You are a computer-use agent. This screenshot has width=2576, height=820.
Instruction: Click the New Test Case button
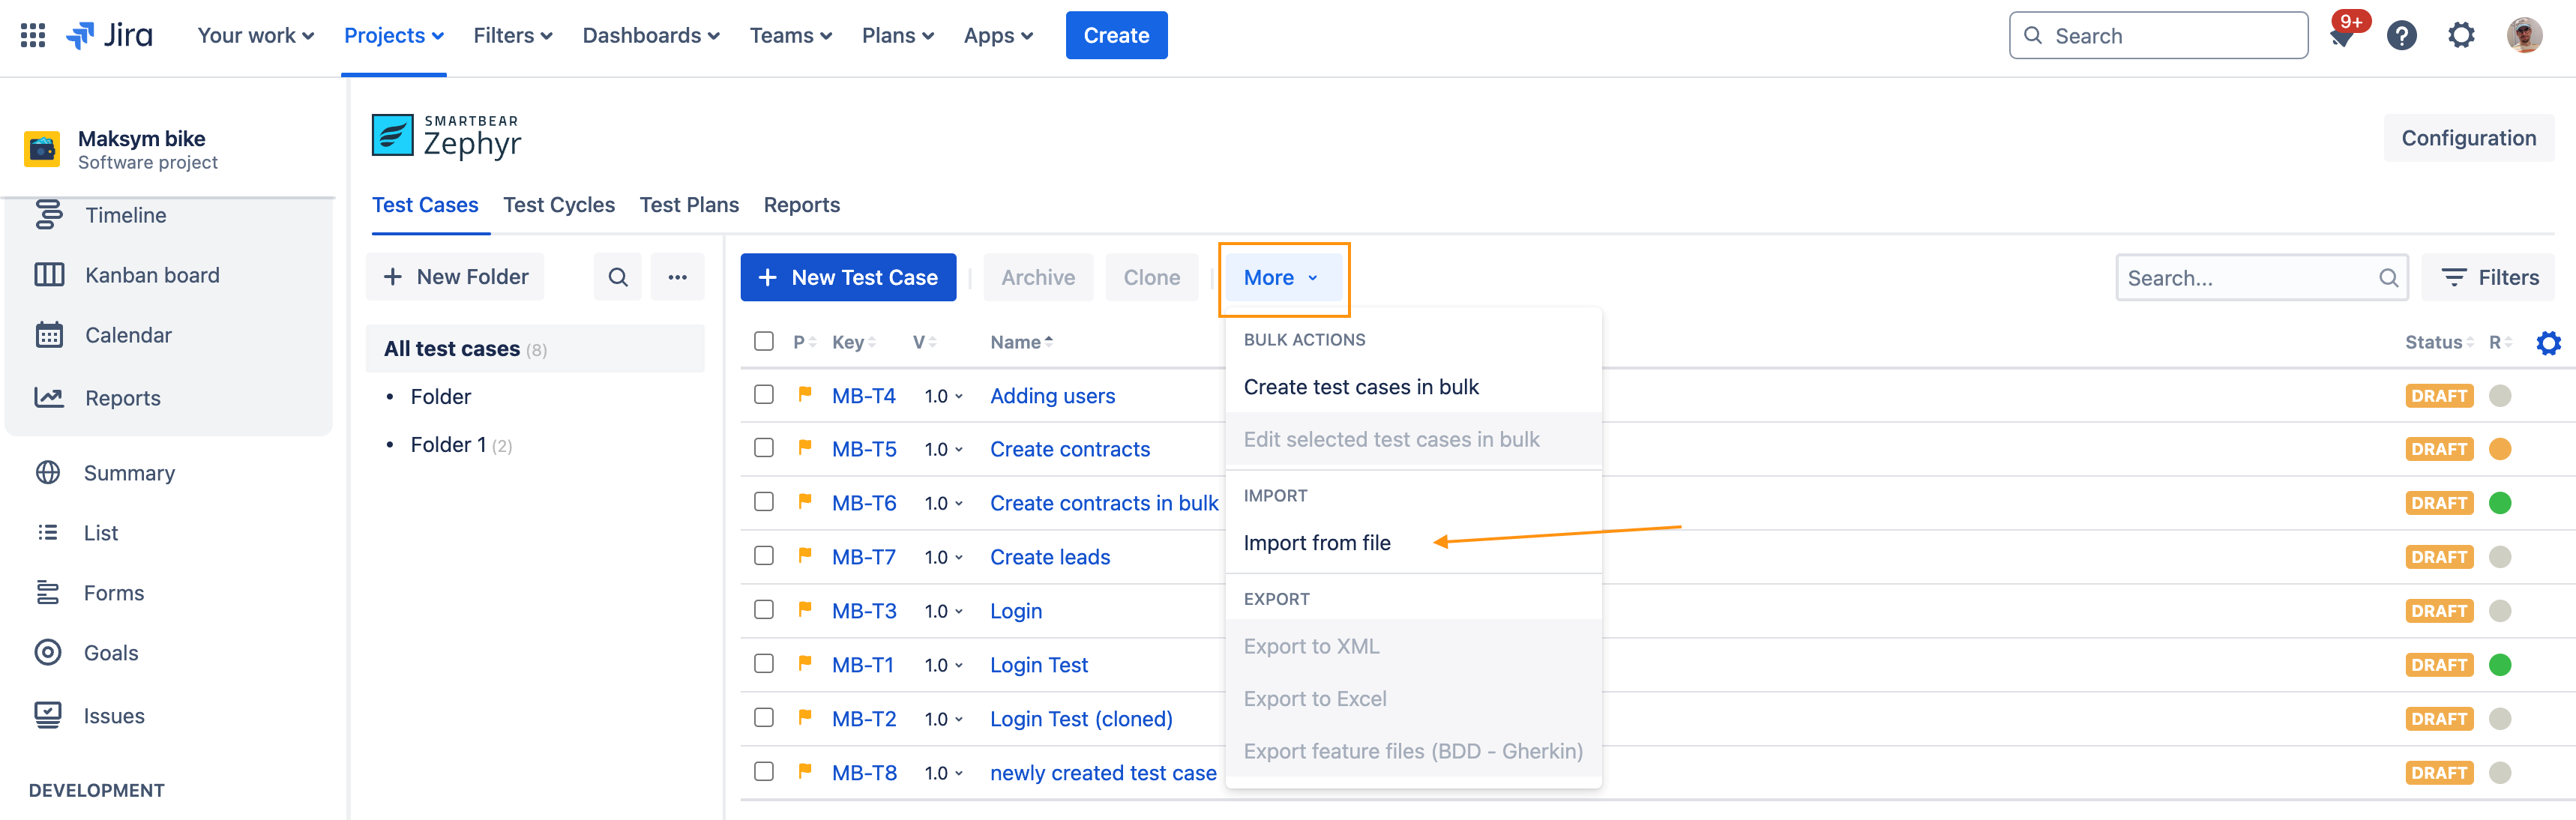click(x=848, y=278)
